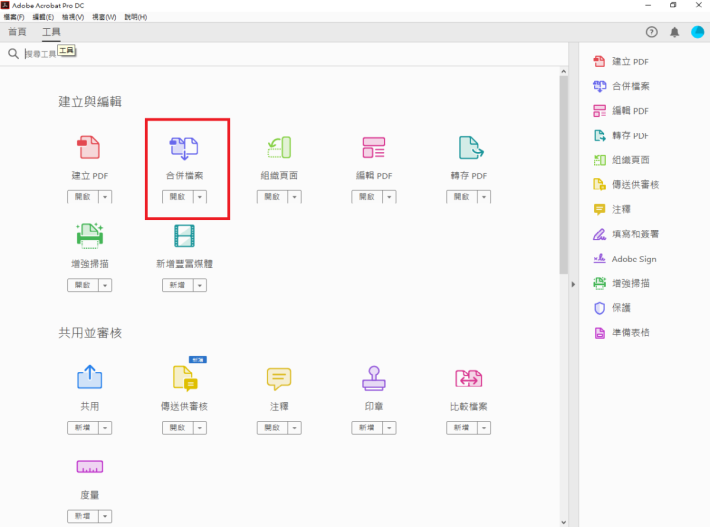The height and width of the screenshot is (527, 710).
Task: Open the 檢視(V) menu
Action: [x=73, y=17]
